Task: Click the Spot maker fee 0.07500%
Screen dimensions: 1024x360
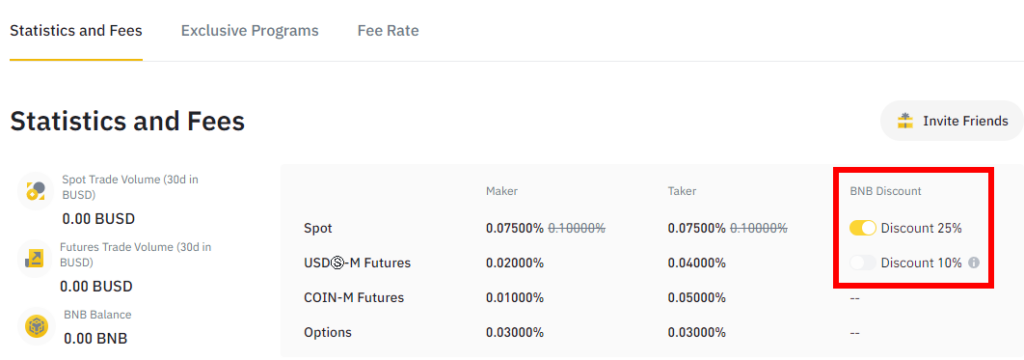Action: click(515, 228)
